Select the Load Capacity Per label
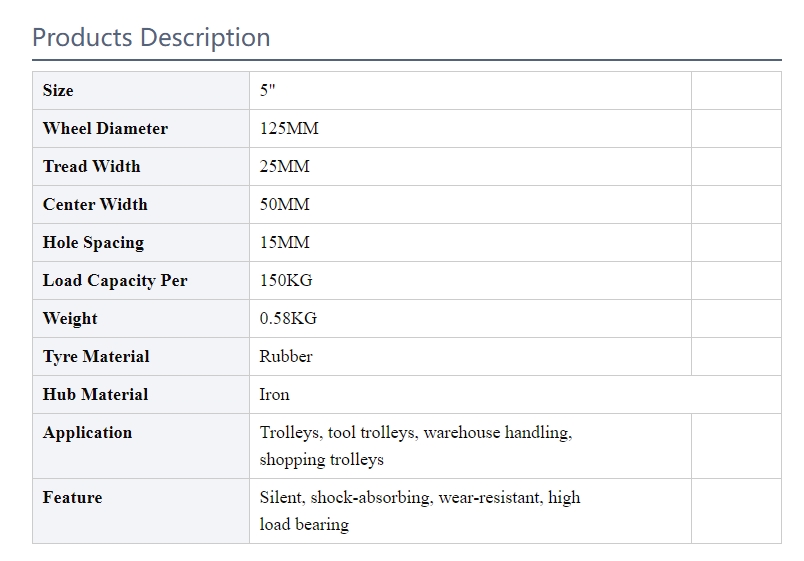This screenshot has width=804, height=561. coord(115,280)
